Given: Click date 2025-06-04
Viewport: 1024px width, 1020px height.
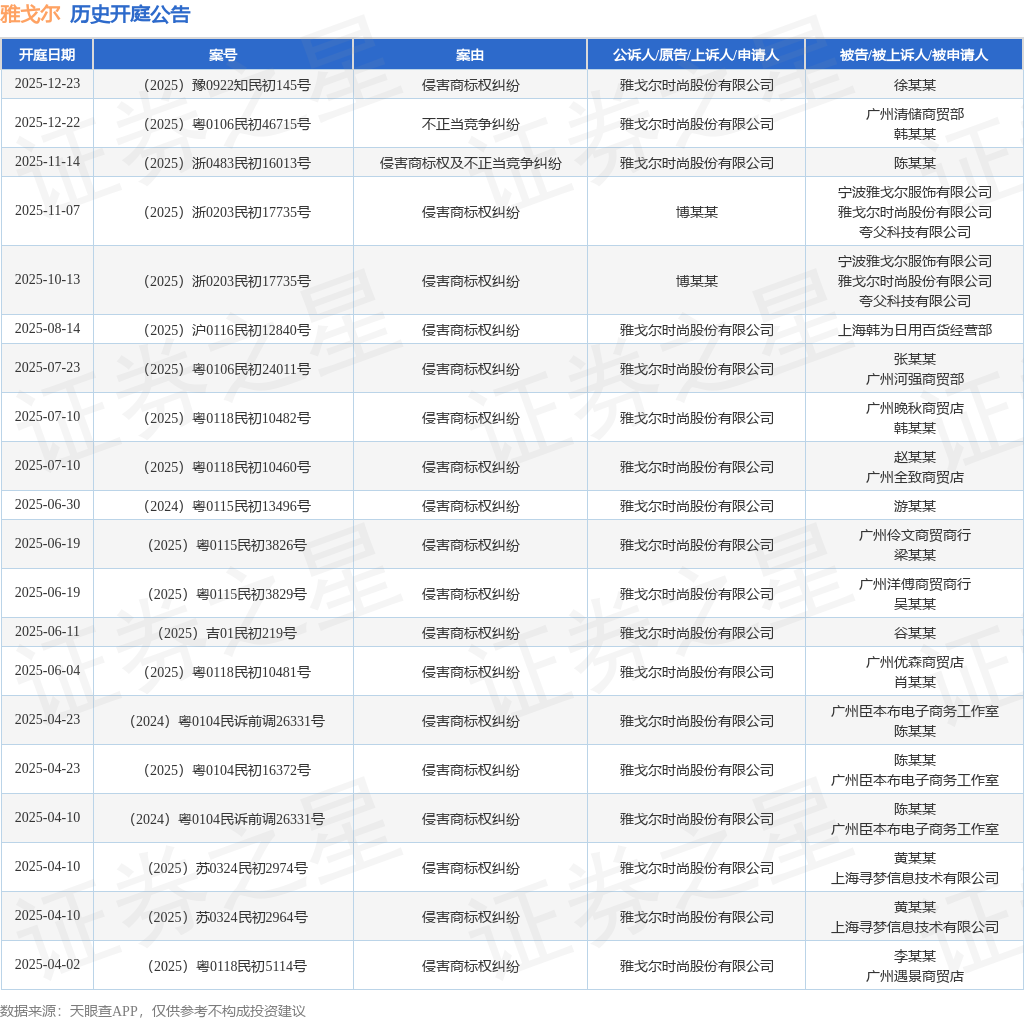Looking at the screenshot, I should pyautogui.click(x=47, y=671).
